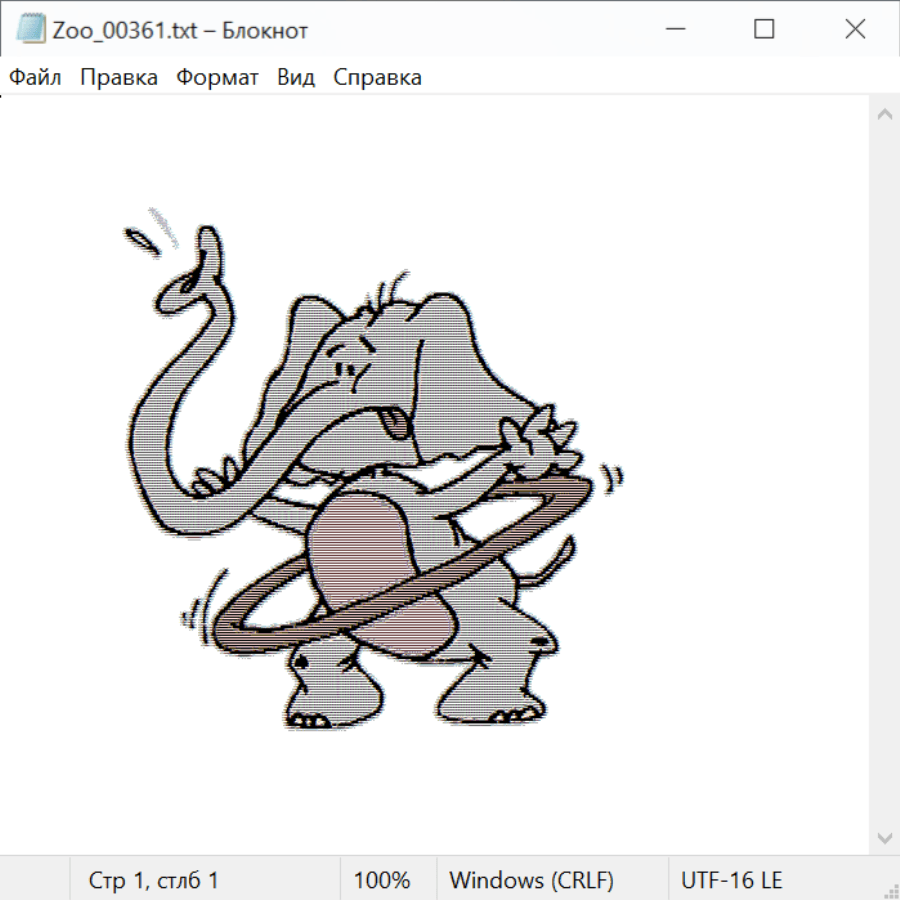Click the 100% zoom indicator

click(x=382, y=880)
